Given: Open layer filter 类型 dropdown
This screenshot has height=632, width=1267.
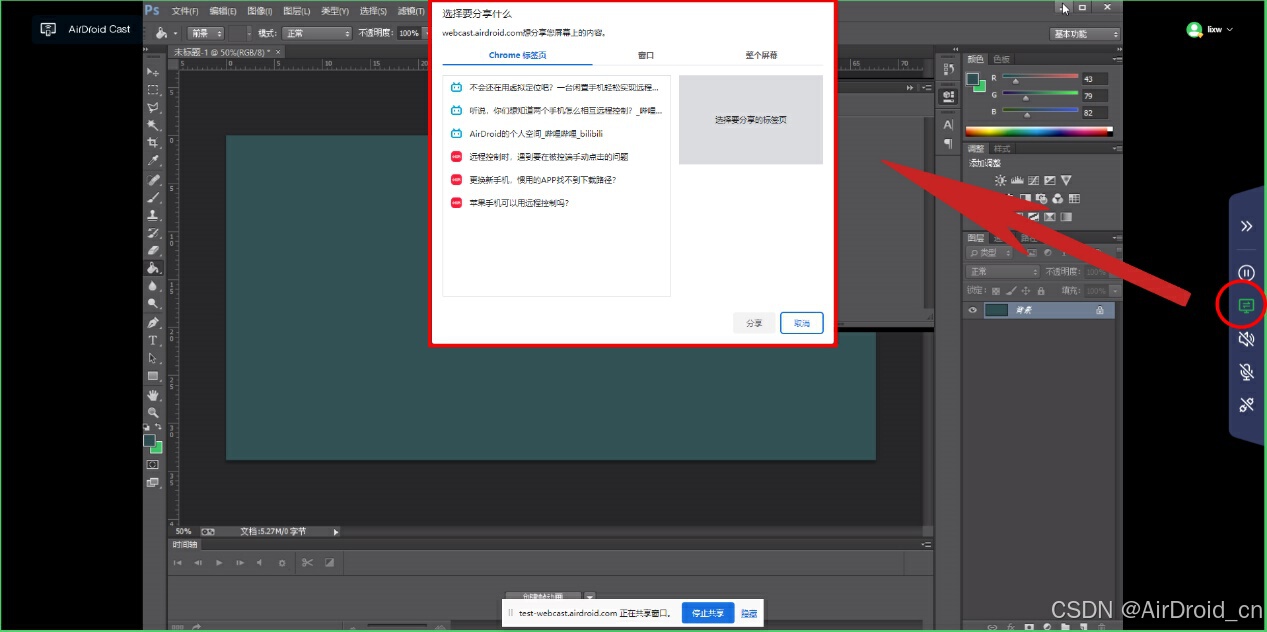Looking at the screenshot, I should (990, 253).
